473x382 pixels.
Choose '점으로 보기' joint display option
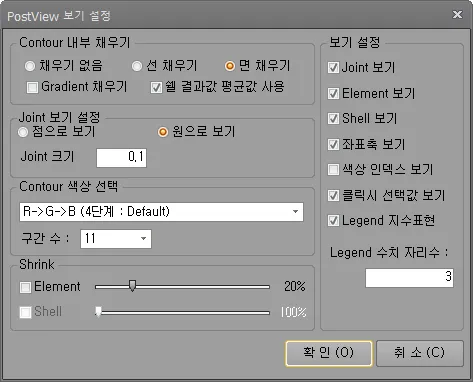(23, 132)
